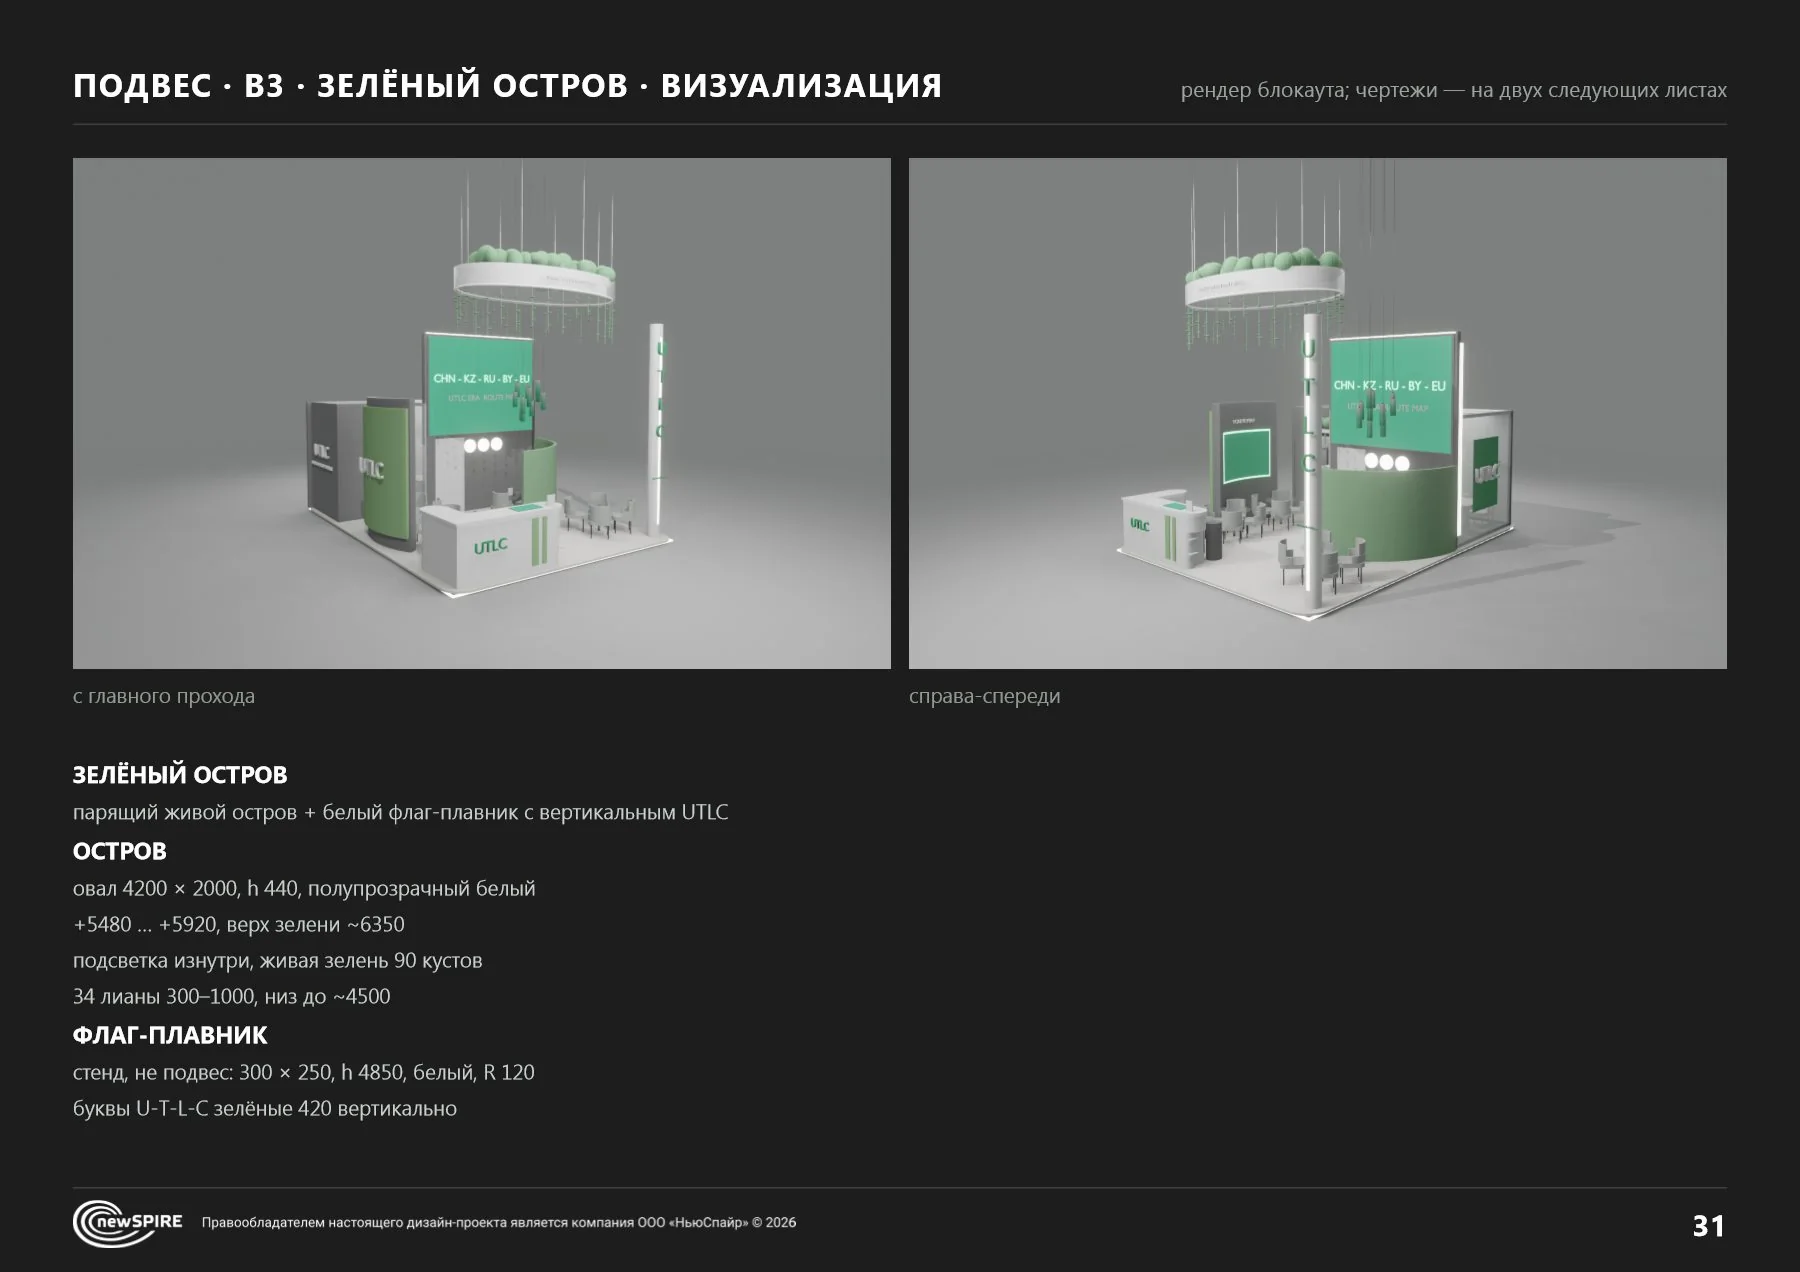Screen dimensions: 1800x1272
Task: Click line 'овал 4200 × 2000, h 440, полупрозрачный белый'
Action: 304,888
